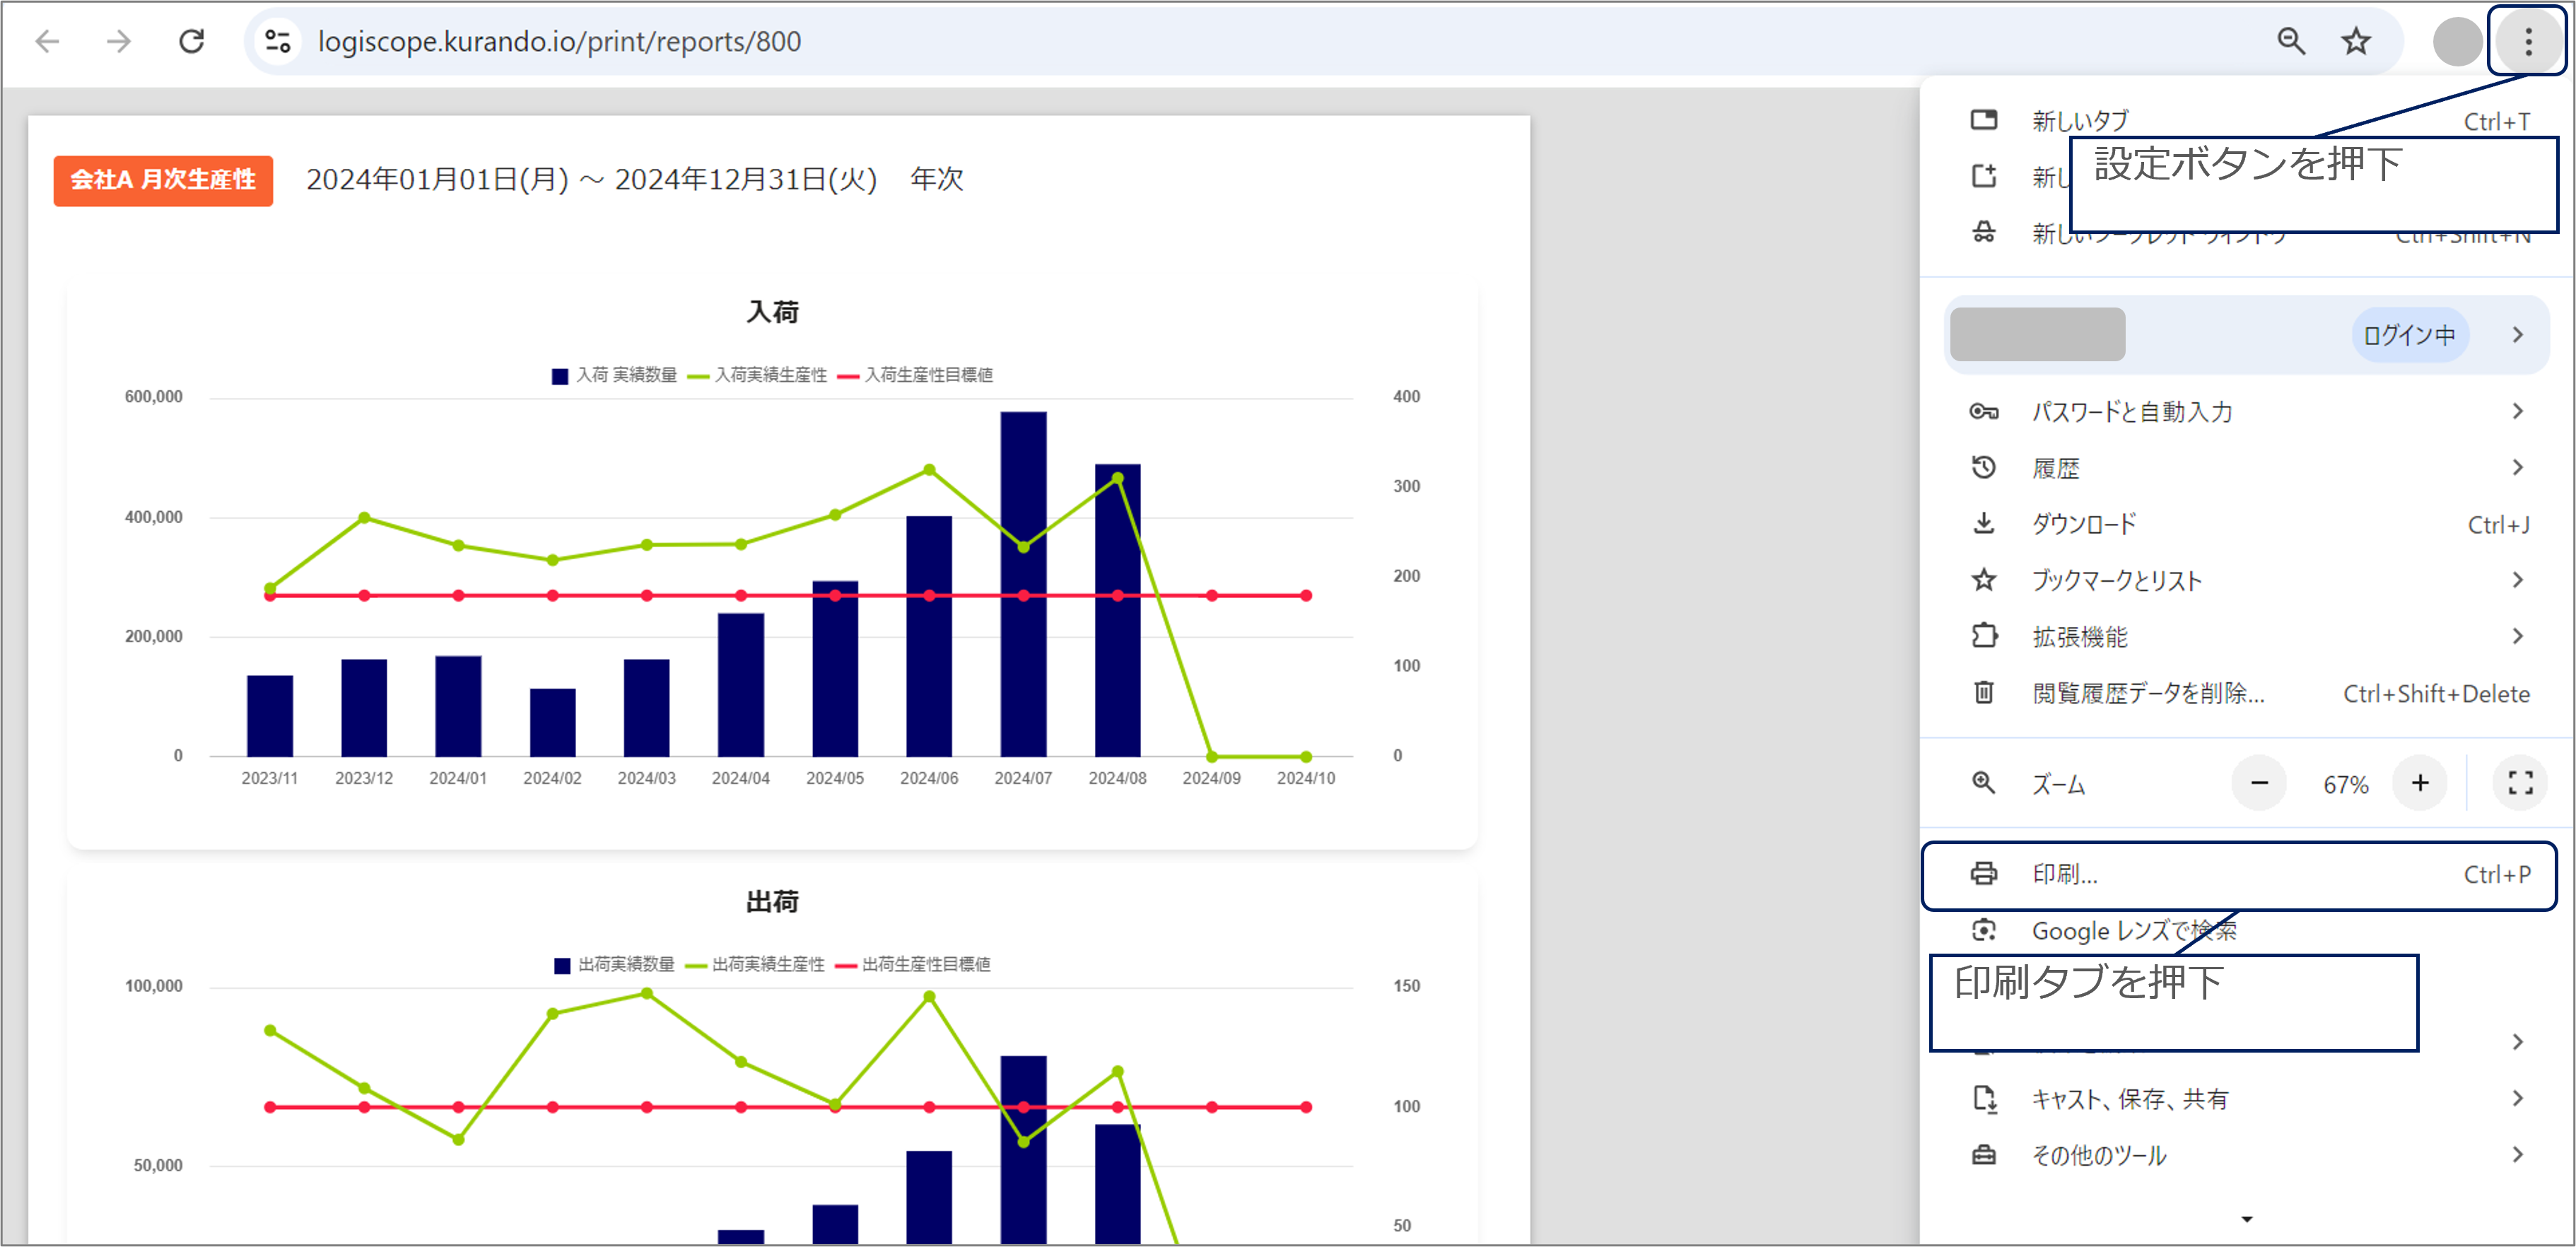Decrease zoom with the minus button
Screen dimensions: 2576x1247
pyautogui.click(x=2259, y=783)
